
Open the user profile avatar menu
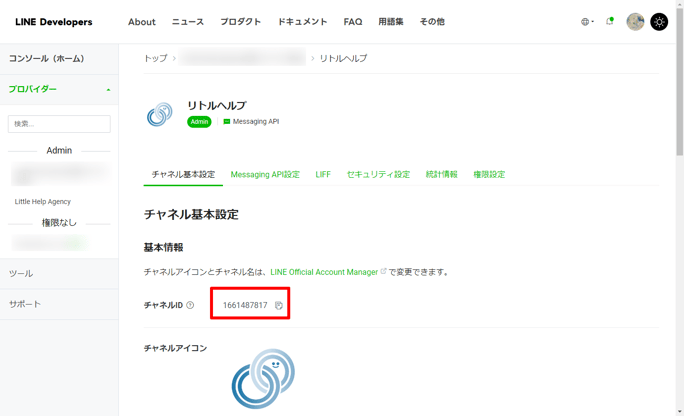pos(635,21)
